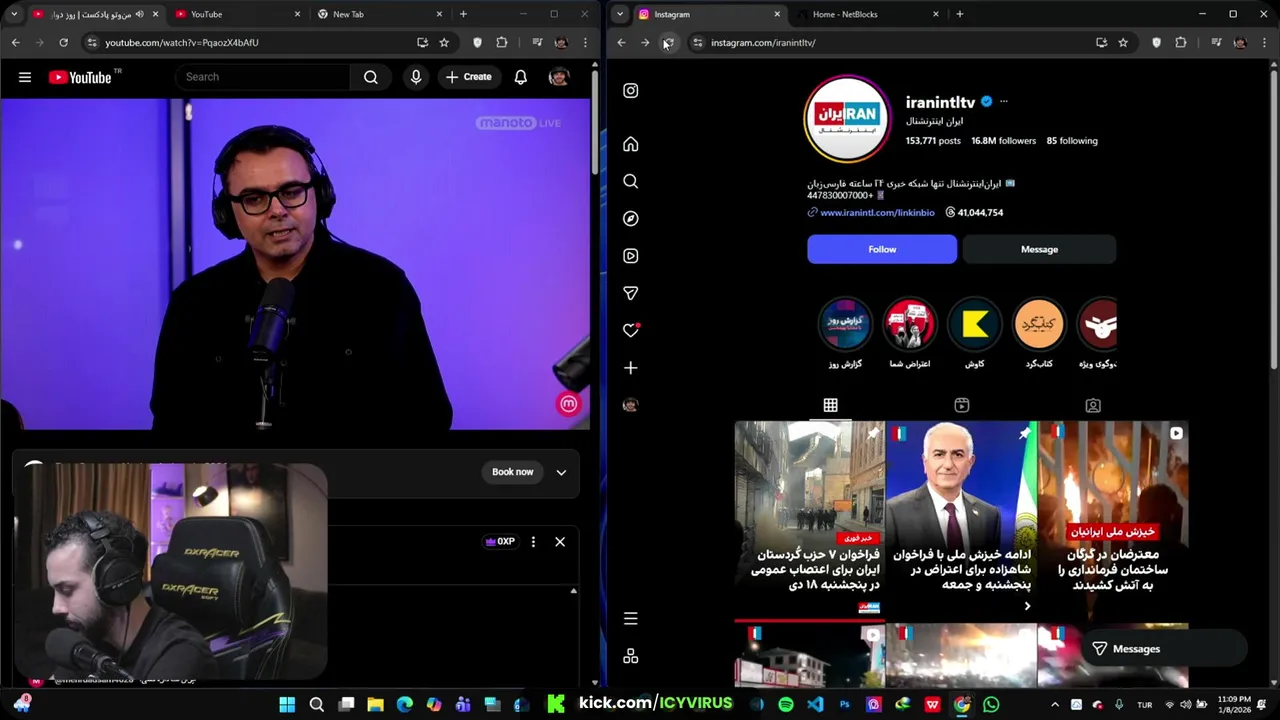Open YouTube guide hamburger menu
Viewport: 1280px width, 720px height.
point(25,77)
